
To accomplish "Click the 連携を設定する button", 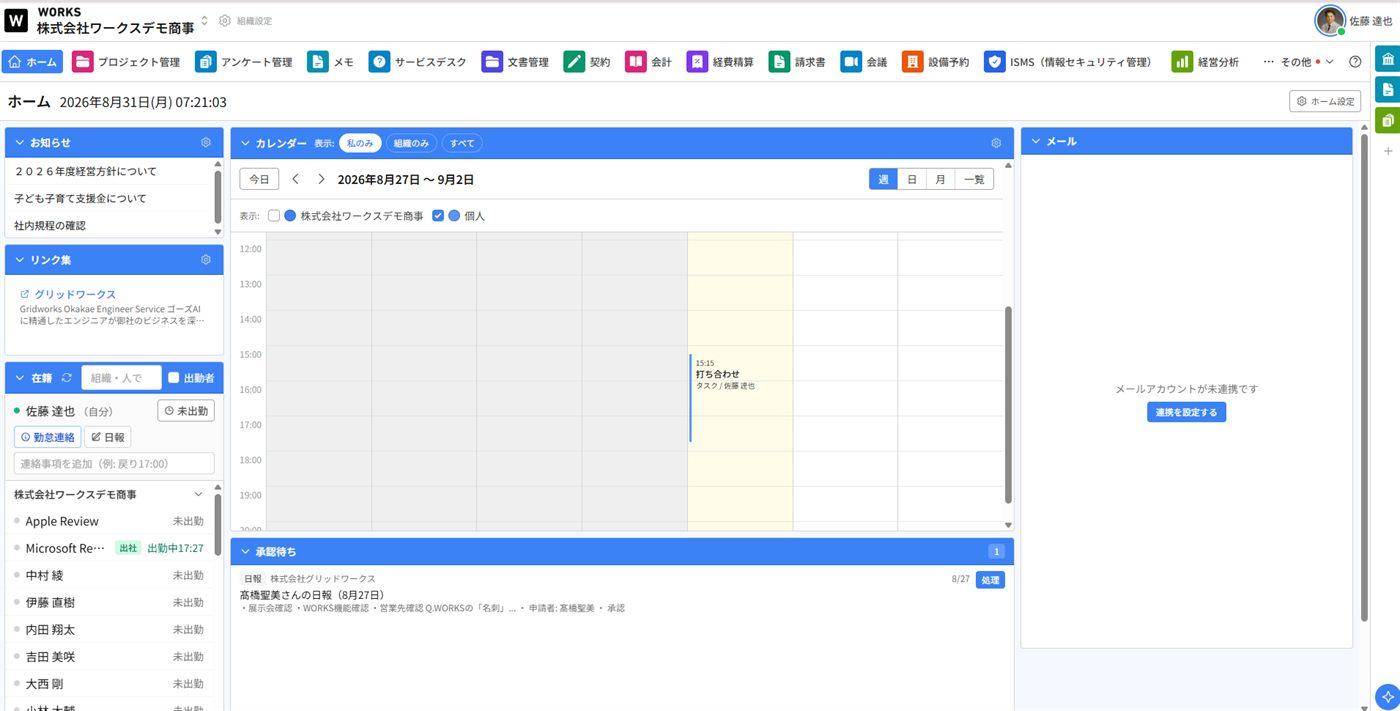I will coord(1186,412).
